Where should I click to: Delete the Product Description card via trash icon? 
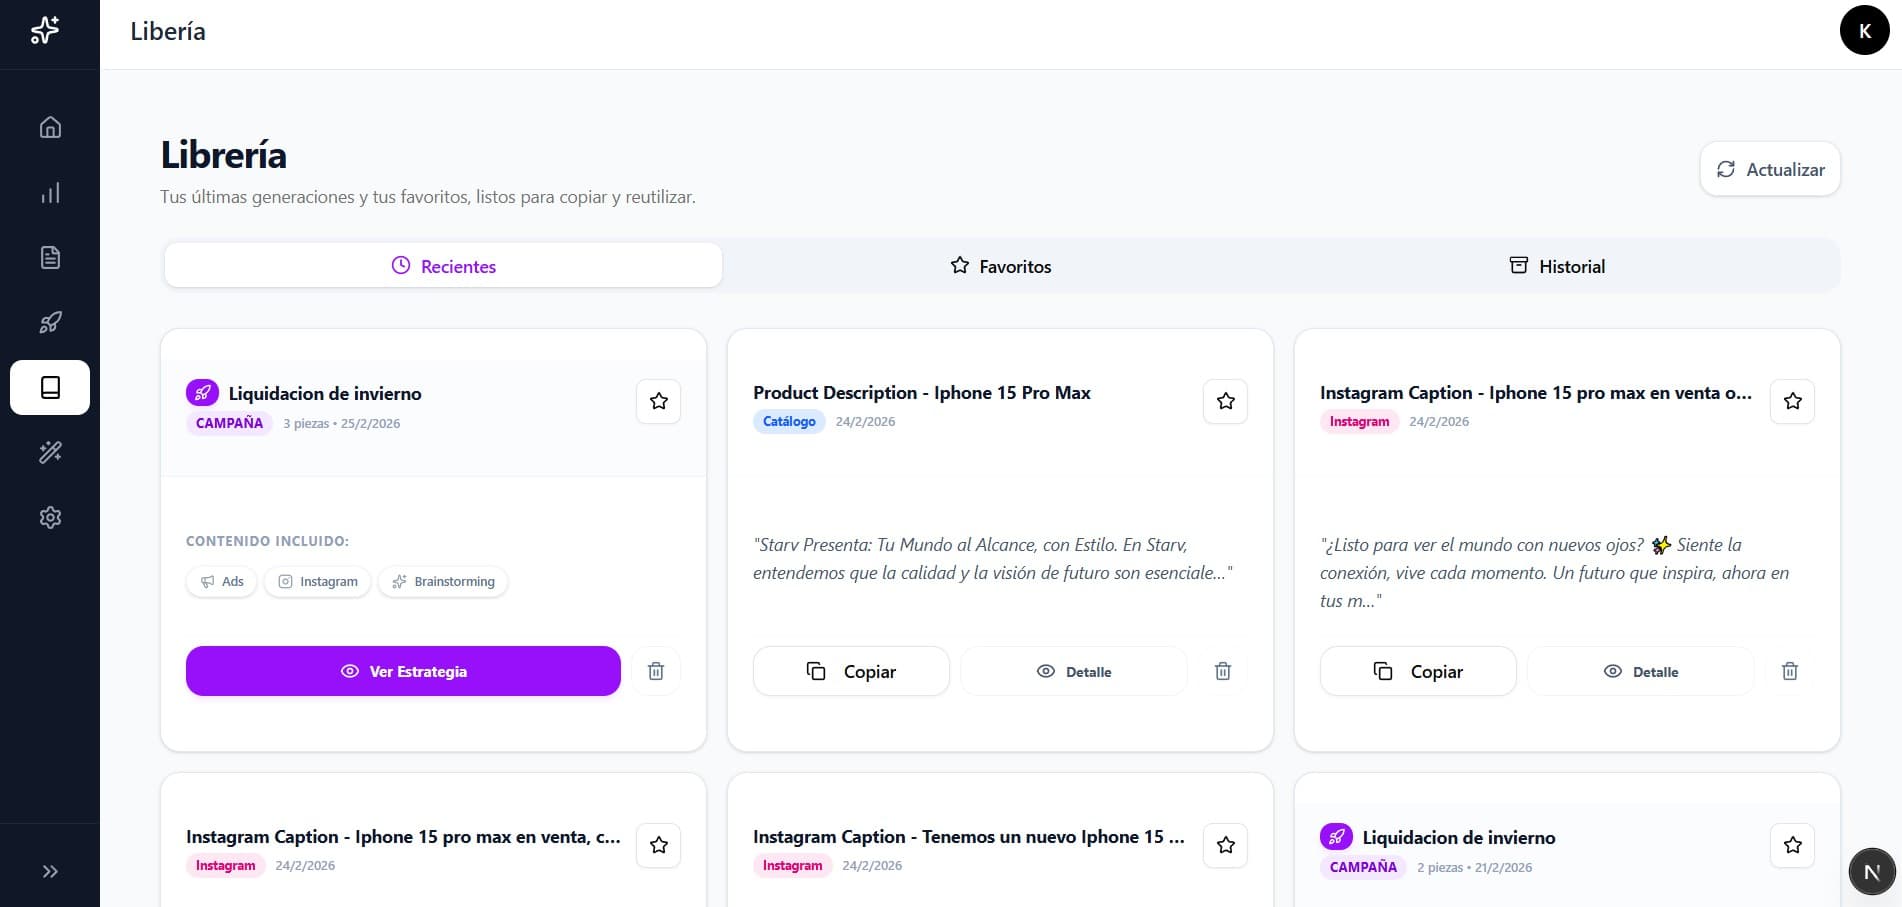pyautogui.click(x=1222, y=671)
